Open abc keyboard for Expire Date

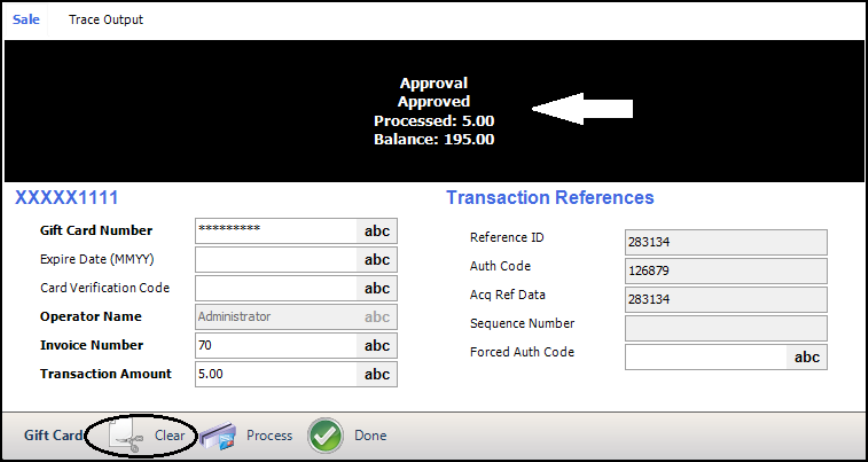(376, 259)
